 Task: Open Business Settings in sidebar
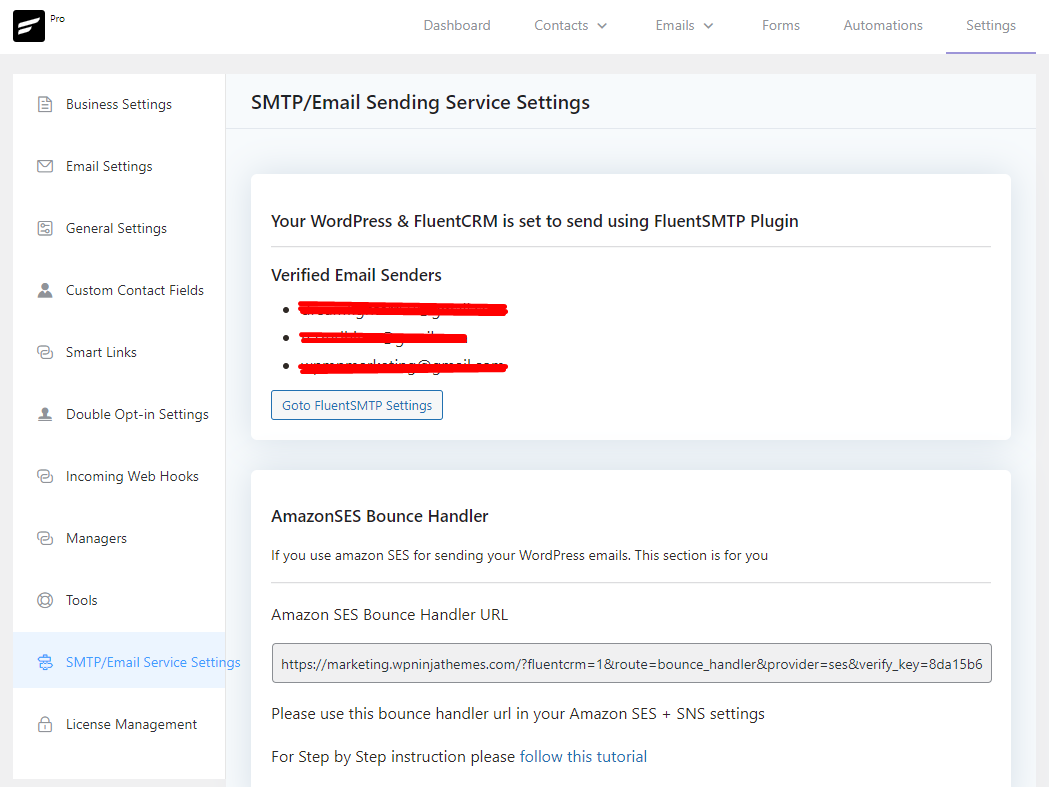pos(118,104)
